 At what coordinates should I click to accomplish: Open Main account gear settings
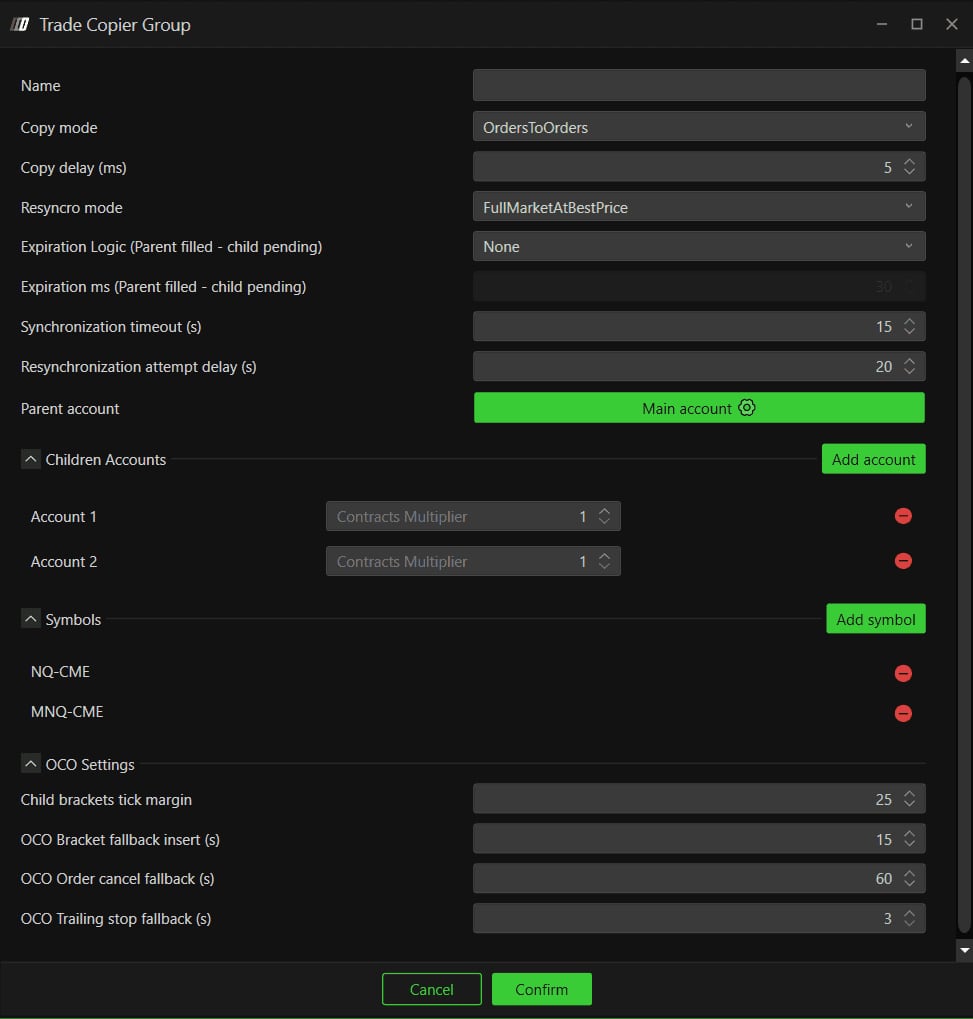coord(747,408)
